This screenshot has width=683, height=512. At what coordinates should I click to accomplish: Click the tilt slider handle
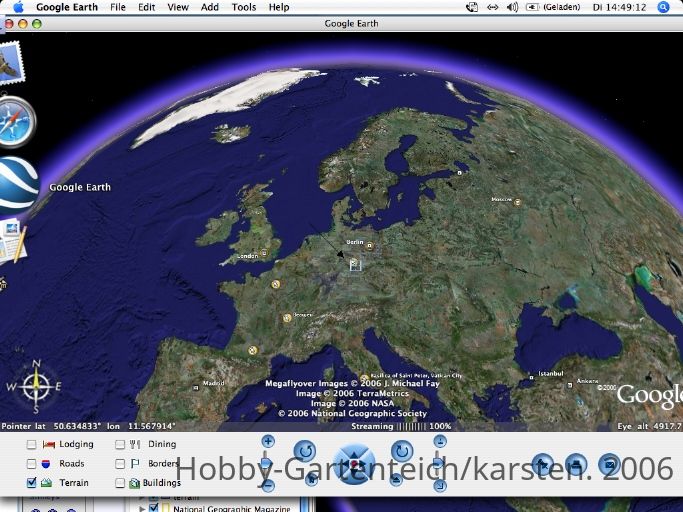[x=439, y=463]
